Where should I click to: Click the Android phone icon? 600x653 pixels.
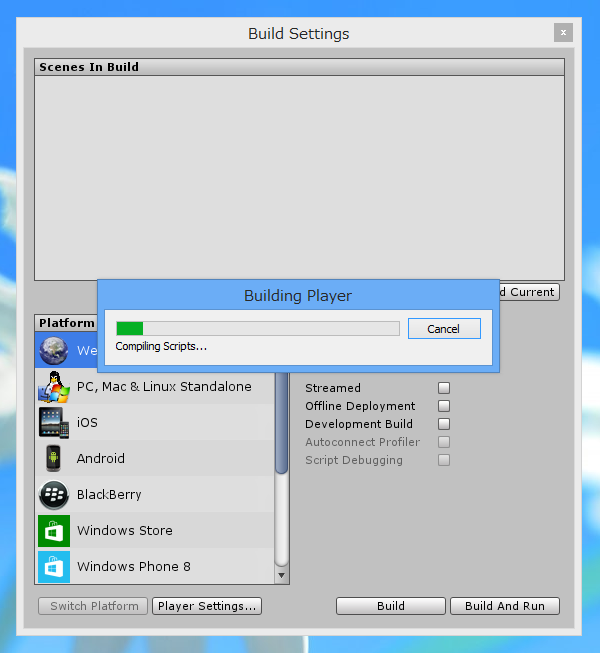[54, 459]
